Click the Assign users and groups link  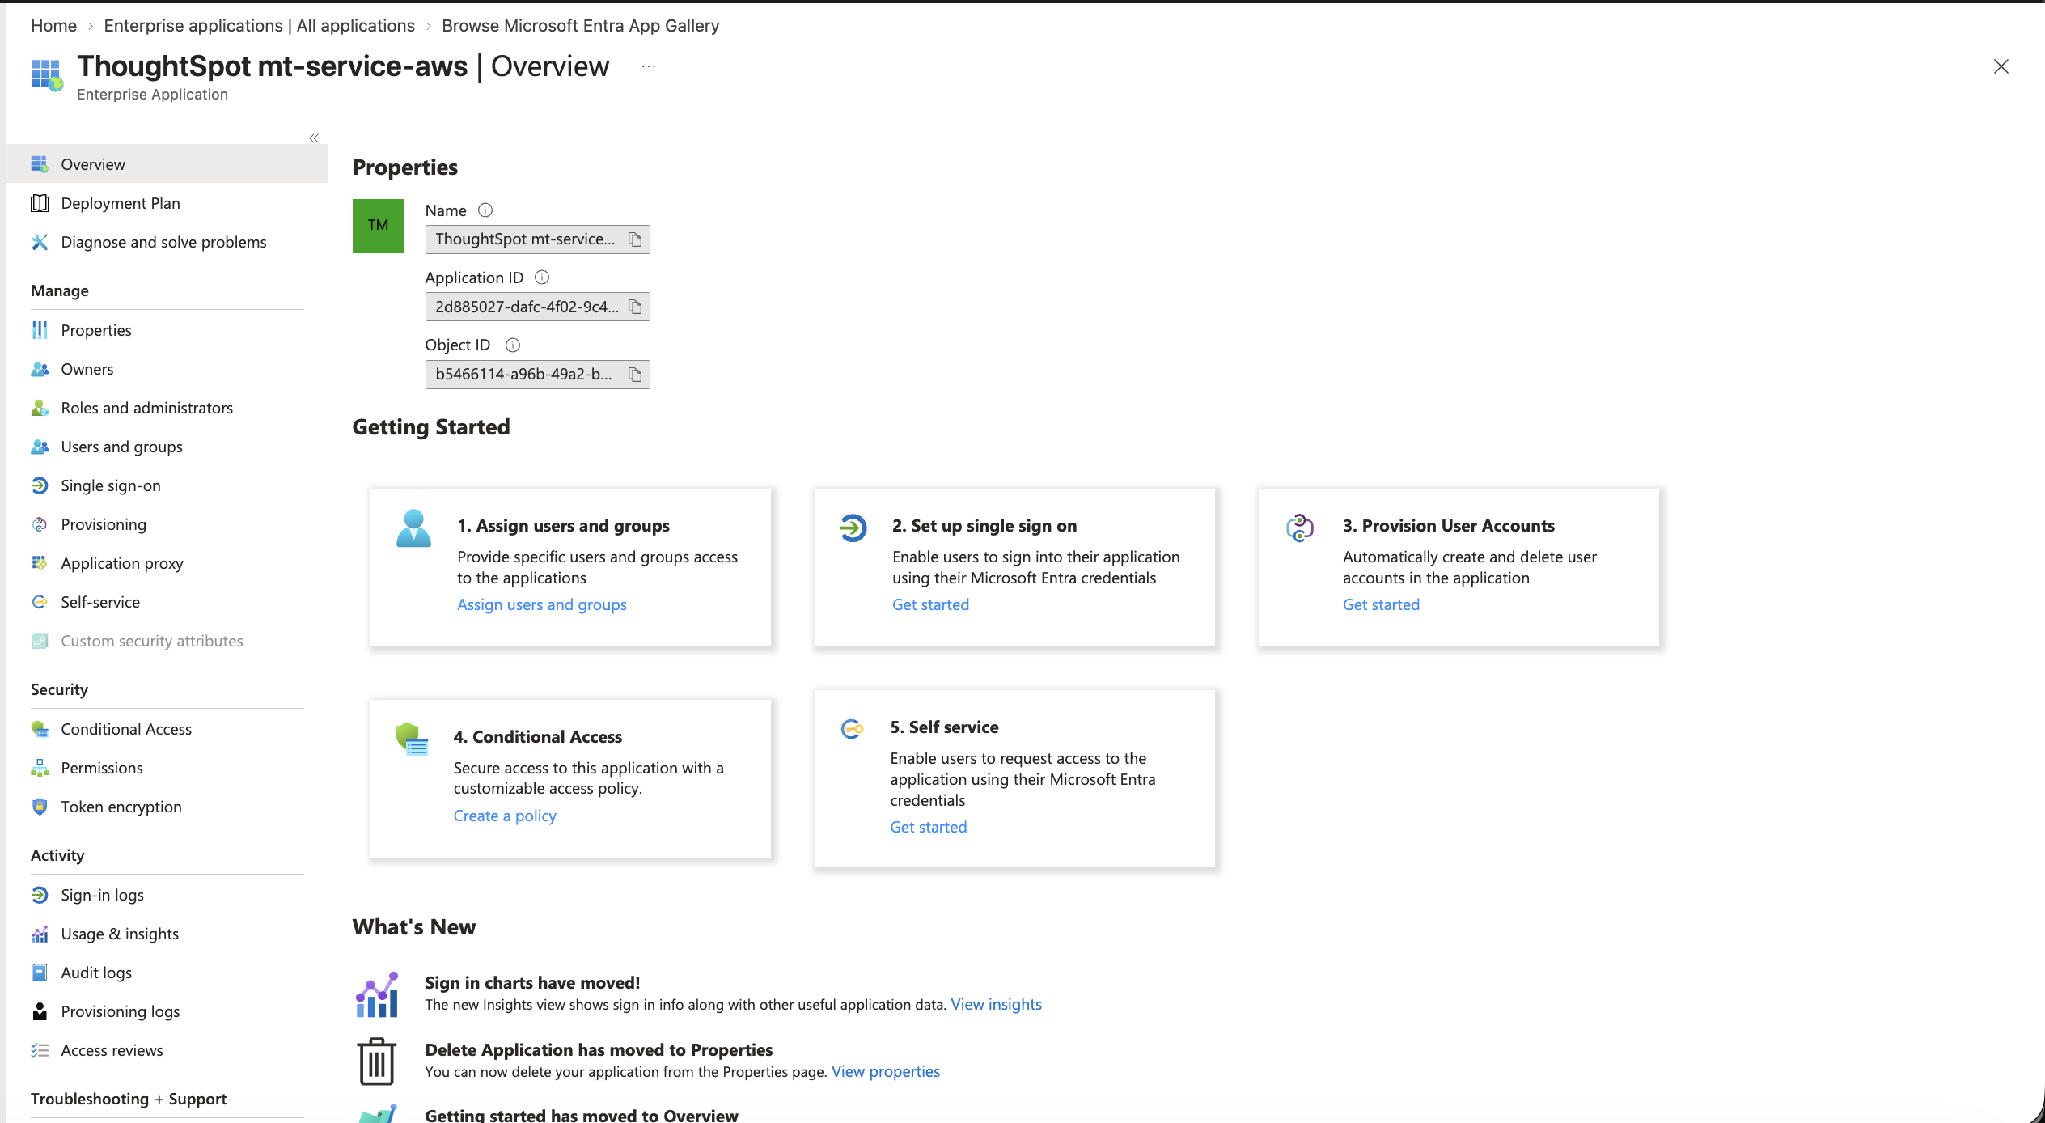pos(542,605)
